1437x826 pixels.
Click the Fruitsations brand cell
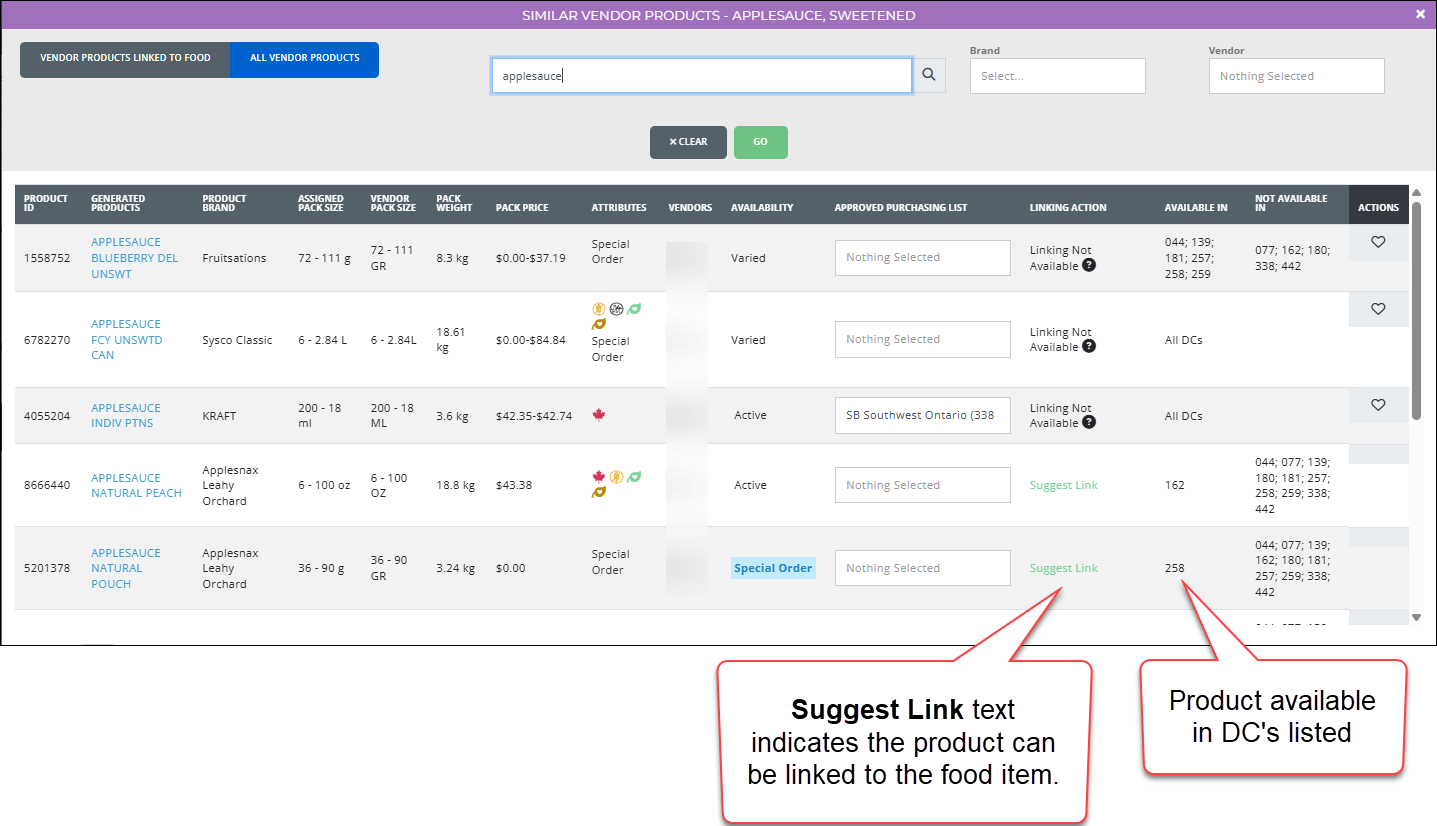pyautogui.click(x=234, y=258)
